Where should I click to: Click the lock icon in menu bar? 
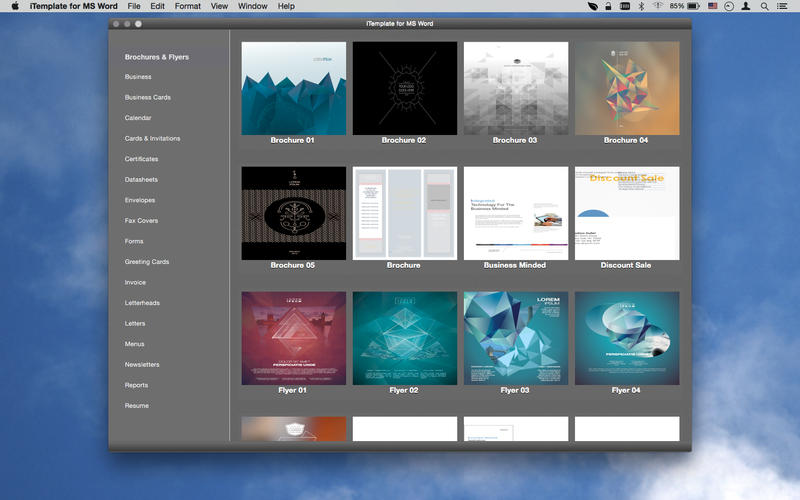click(x=608, y=6)
